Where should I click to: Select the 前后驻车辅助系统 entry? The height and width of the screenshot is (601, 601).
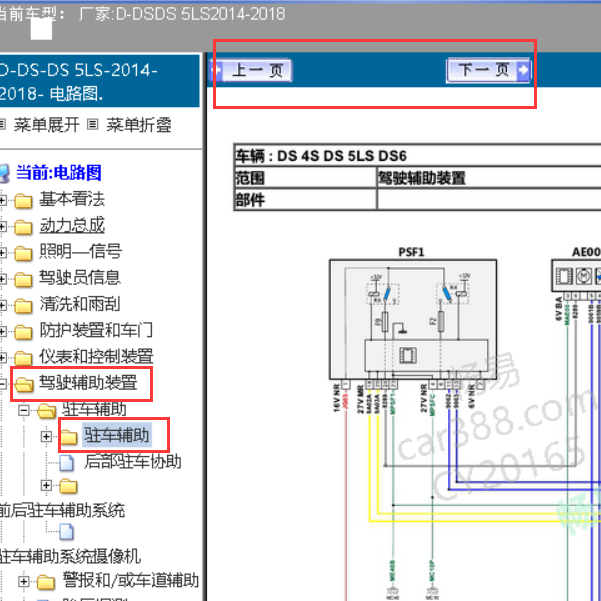(62, 510)
